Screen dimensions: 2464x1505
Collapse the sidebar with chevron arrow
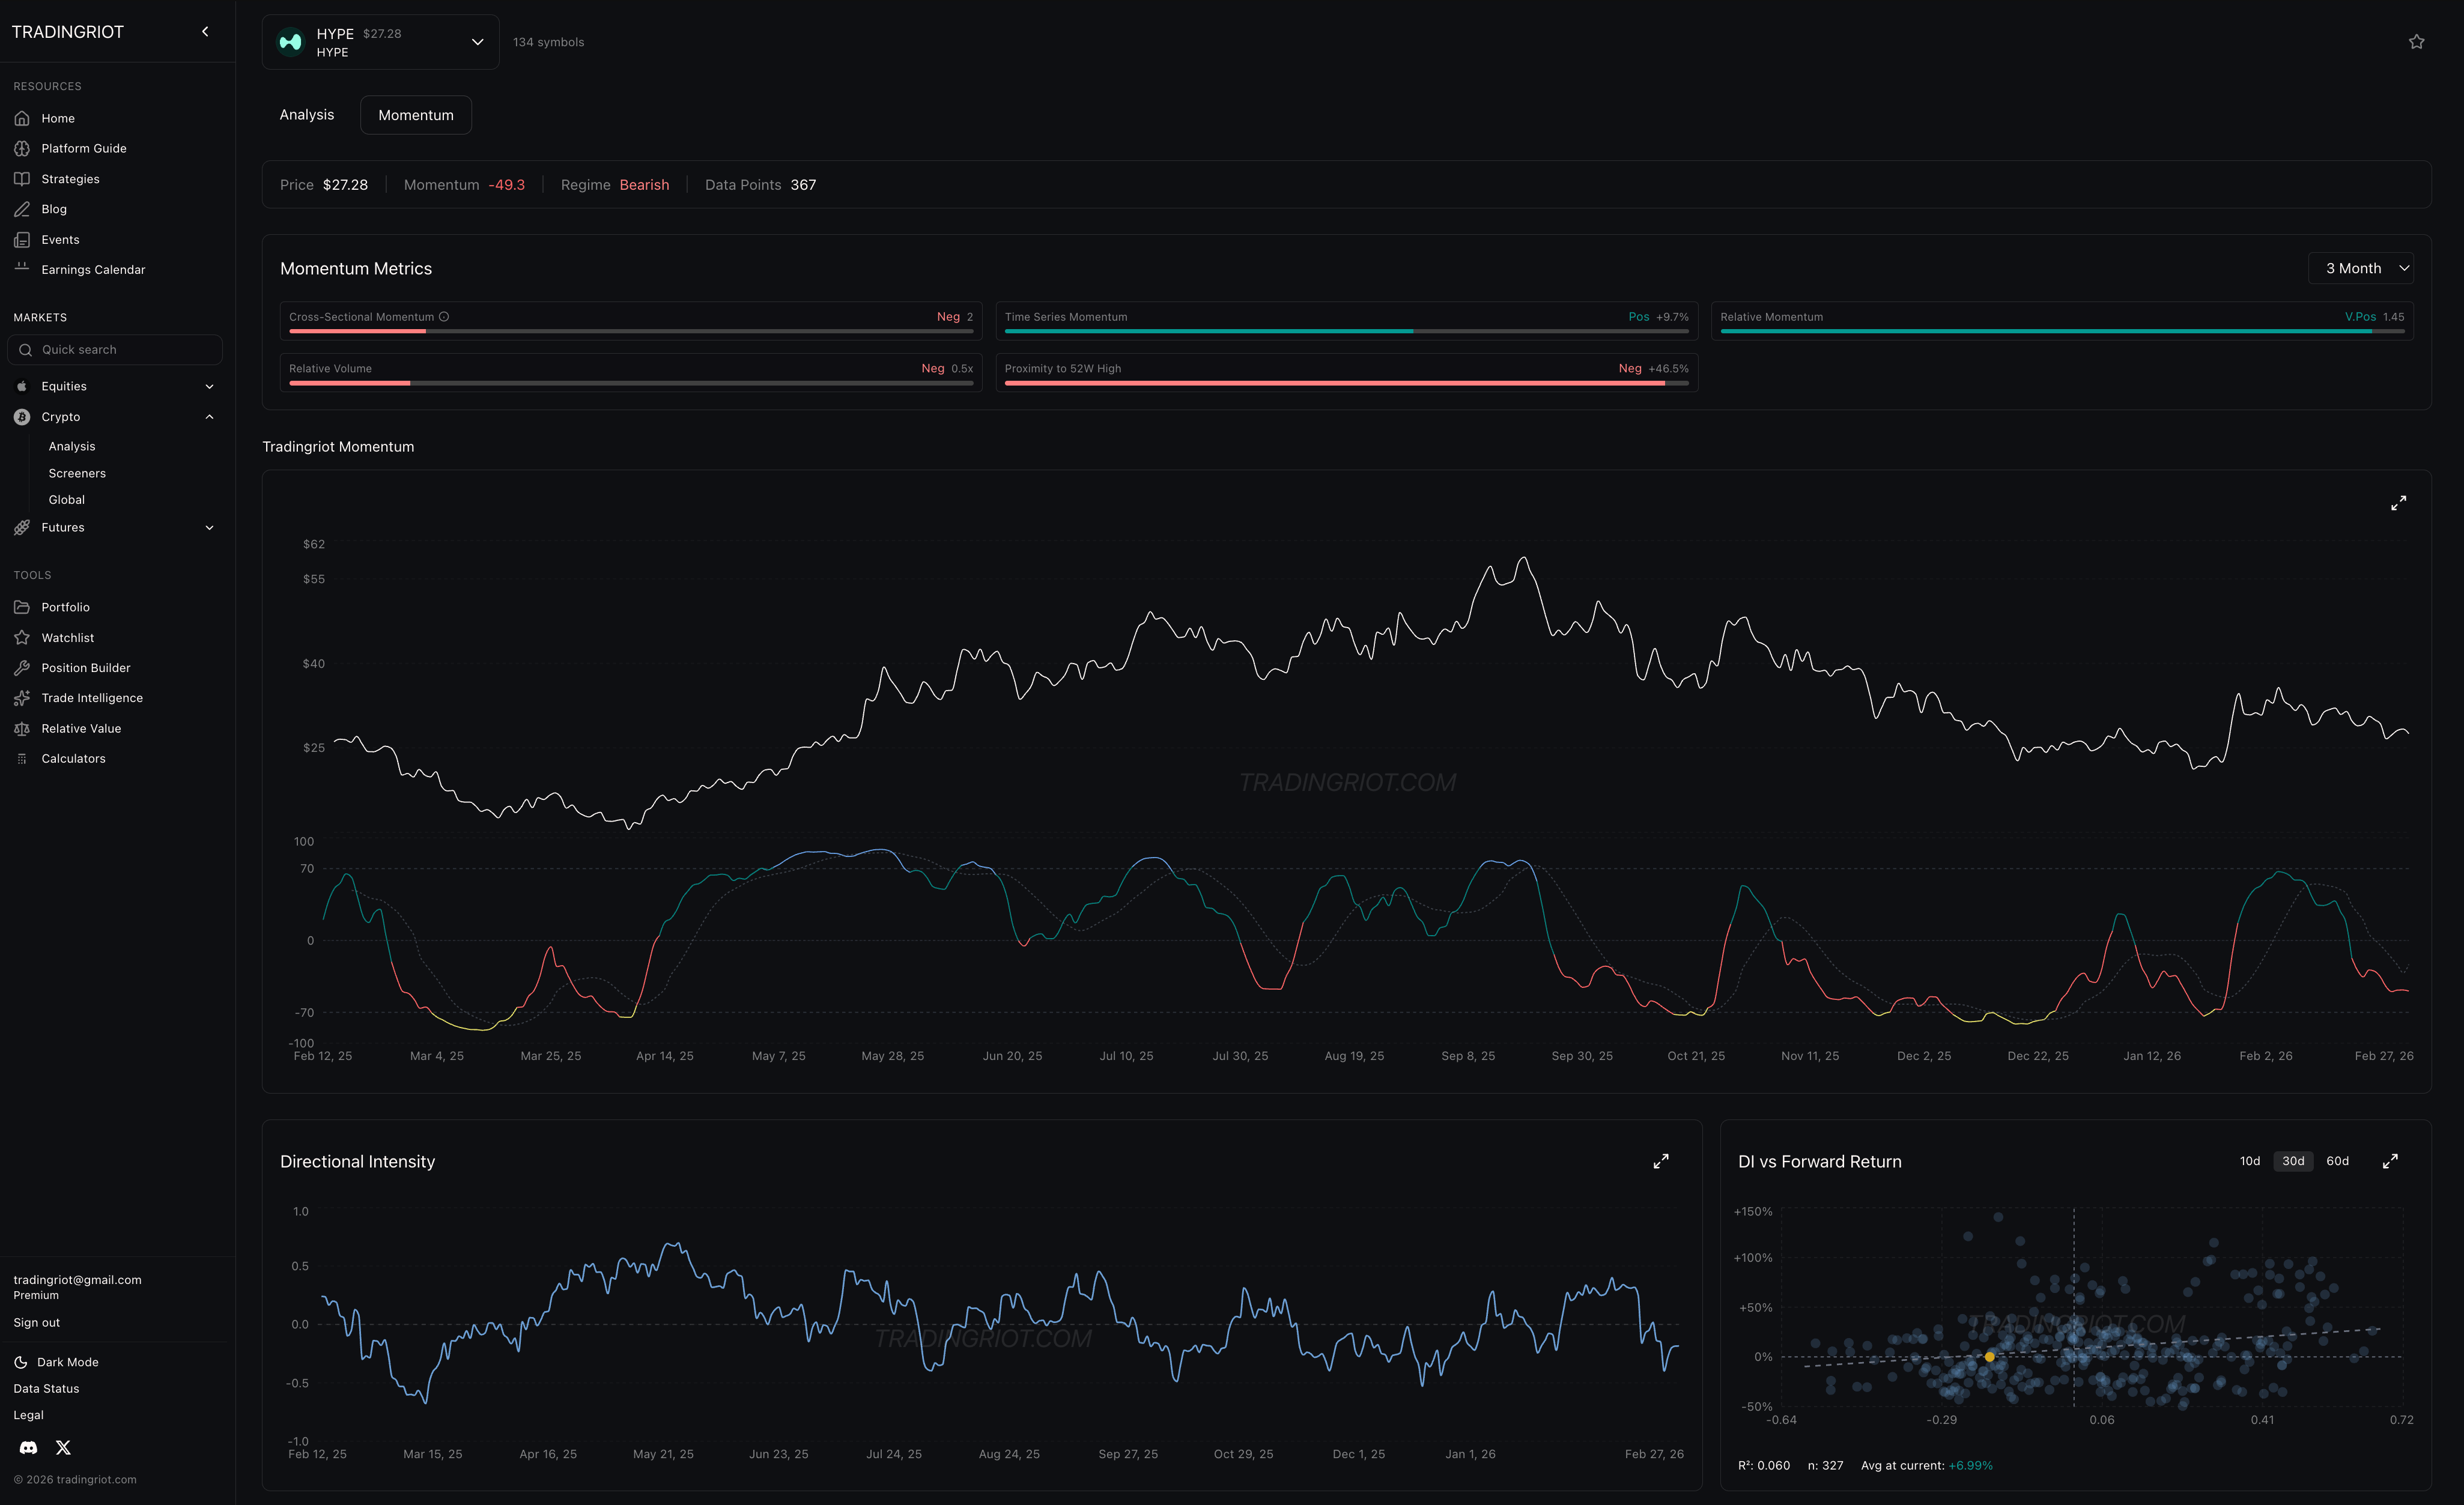[x=205, y=32]
